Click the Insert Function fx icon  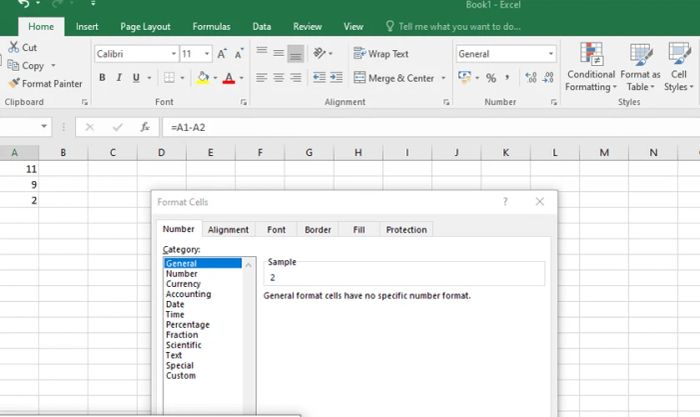click(145, 127)
